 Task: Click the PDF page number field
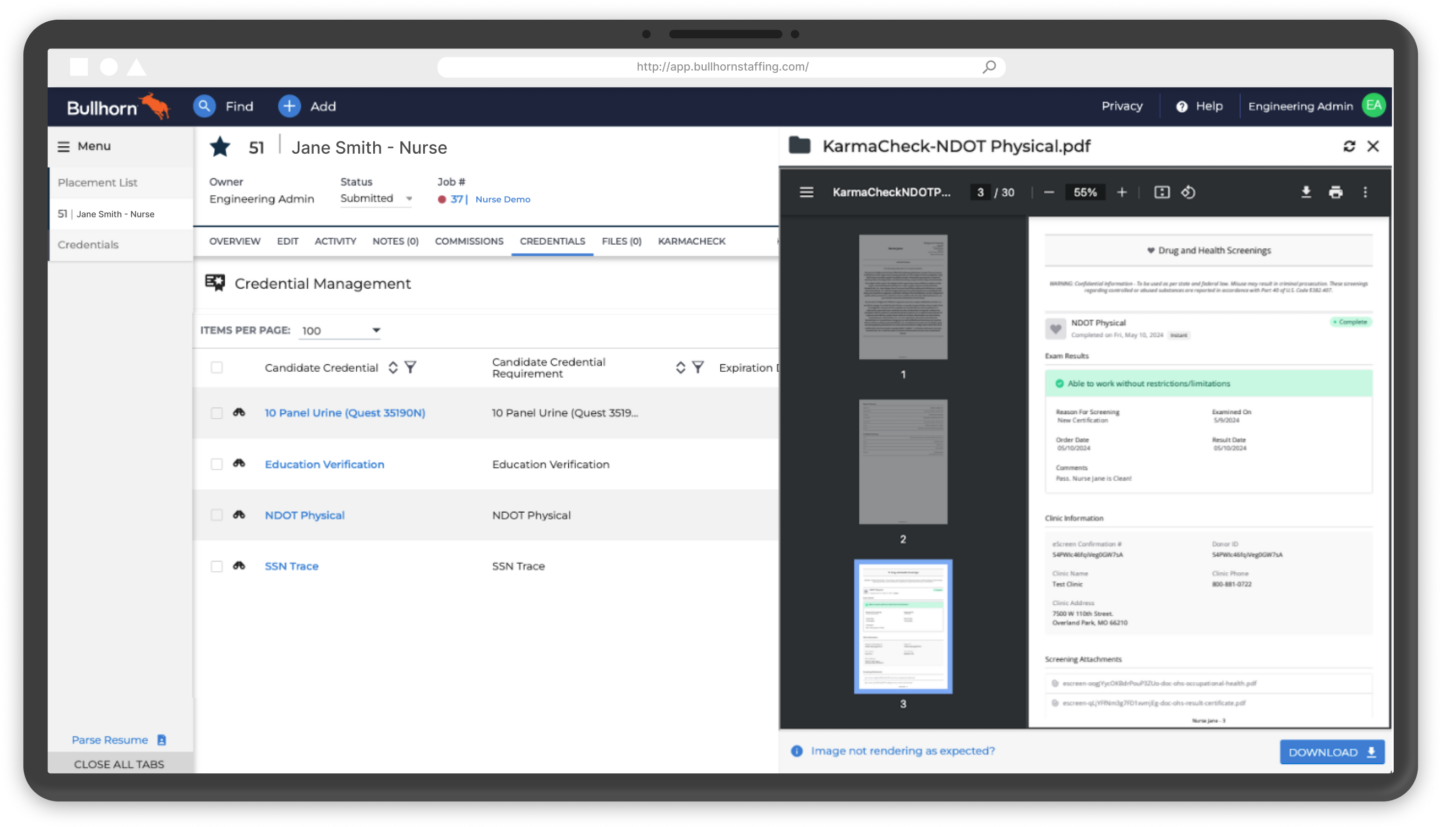coord(981,192)
